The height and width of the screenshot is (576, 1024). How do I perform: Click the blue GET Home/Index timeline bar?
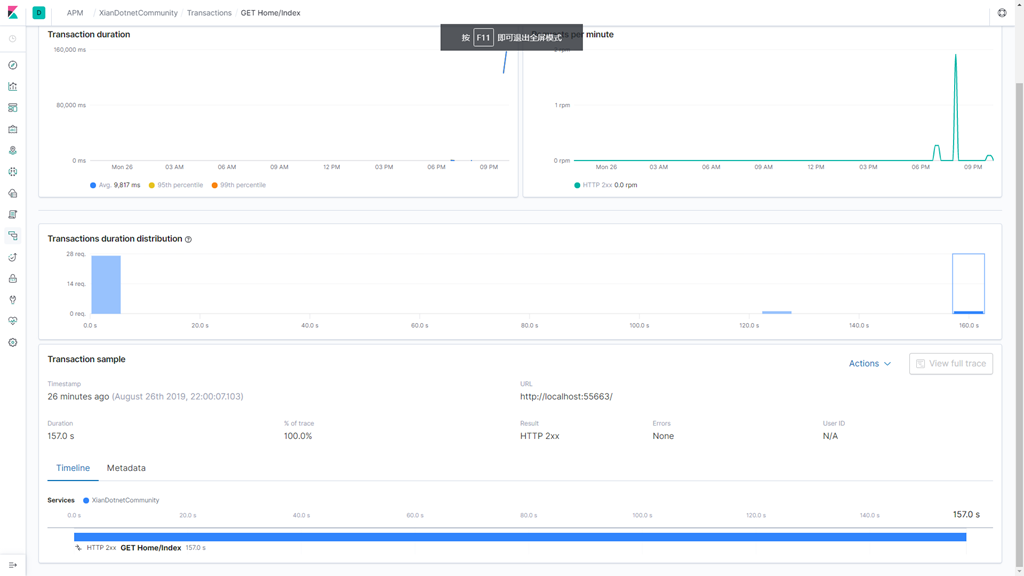pyautogui.click(x=520, y=537)
